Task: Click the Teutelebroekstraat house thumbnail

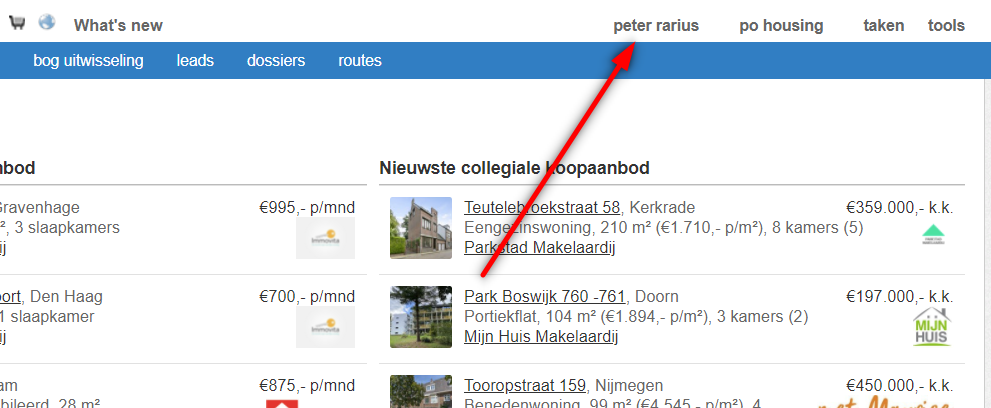Action: (x=421, y=228)
